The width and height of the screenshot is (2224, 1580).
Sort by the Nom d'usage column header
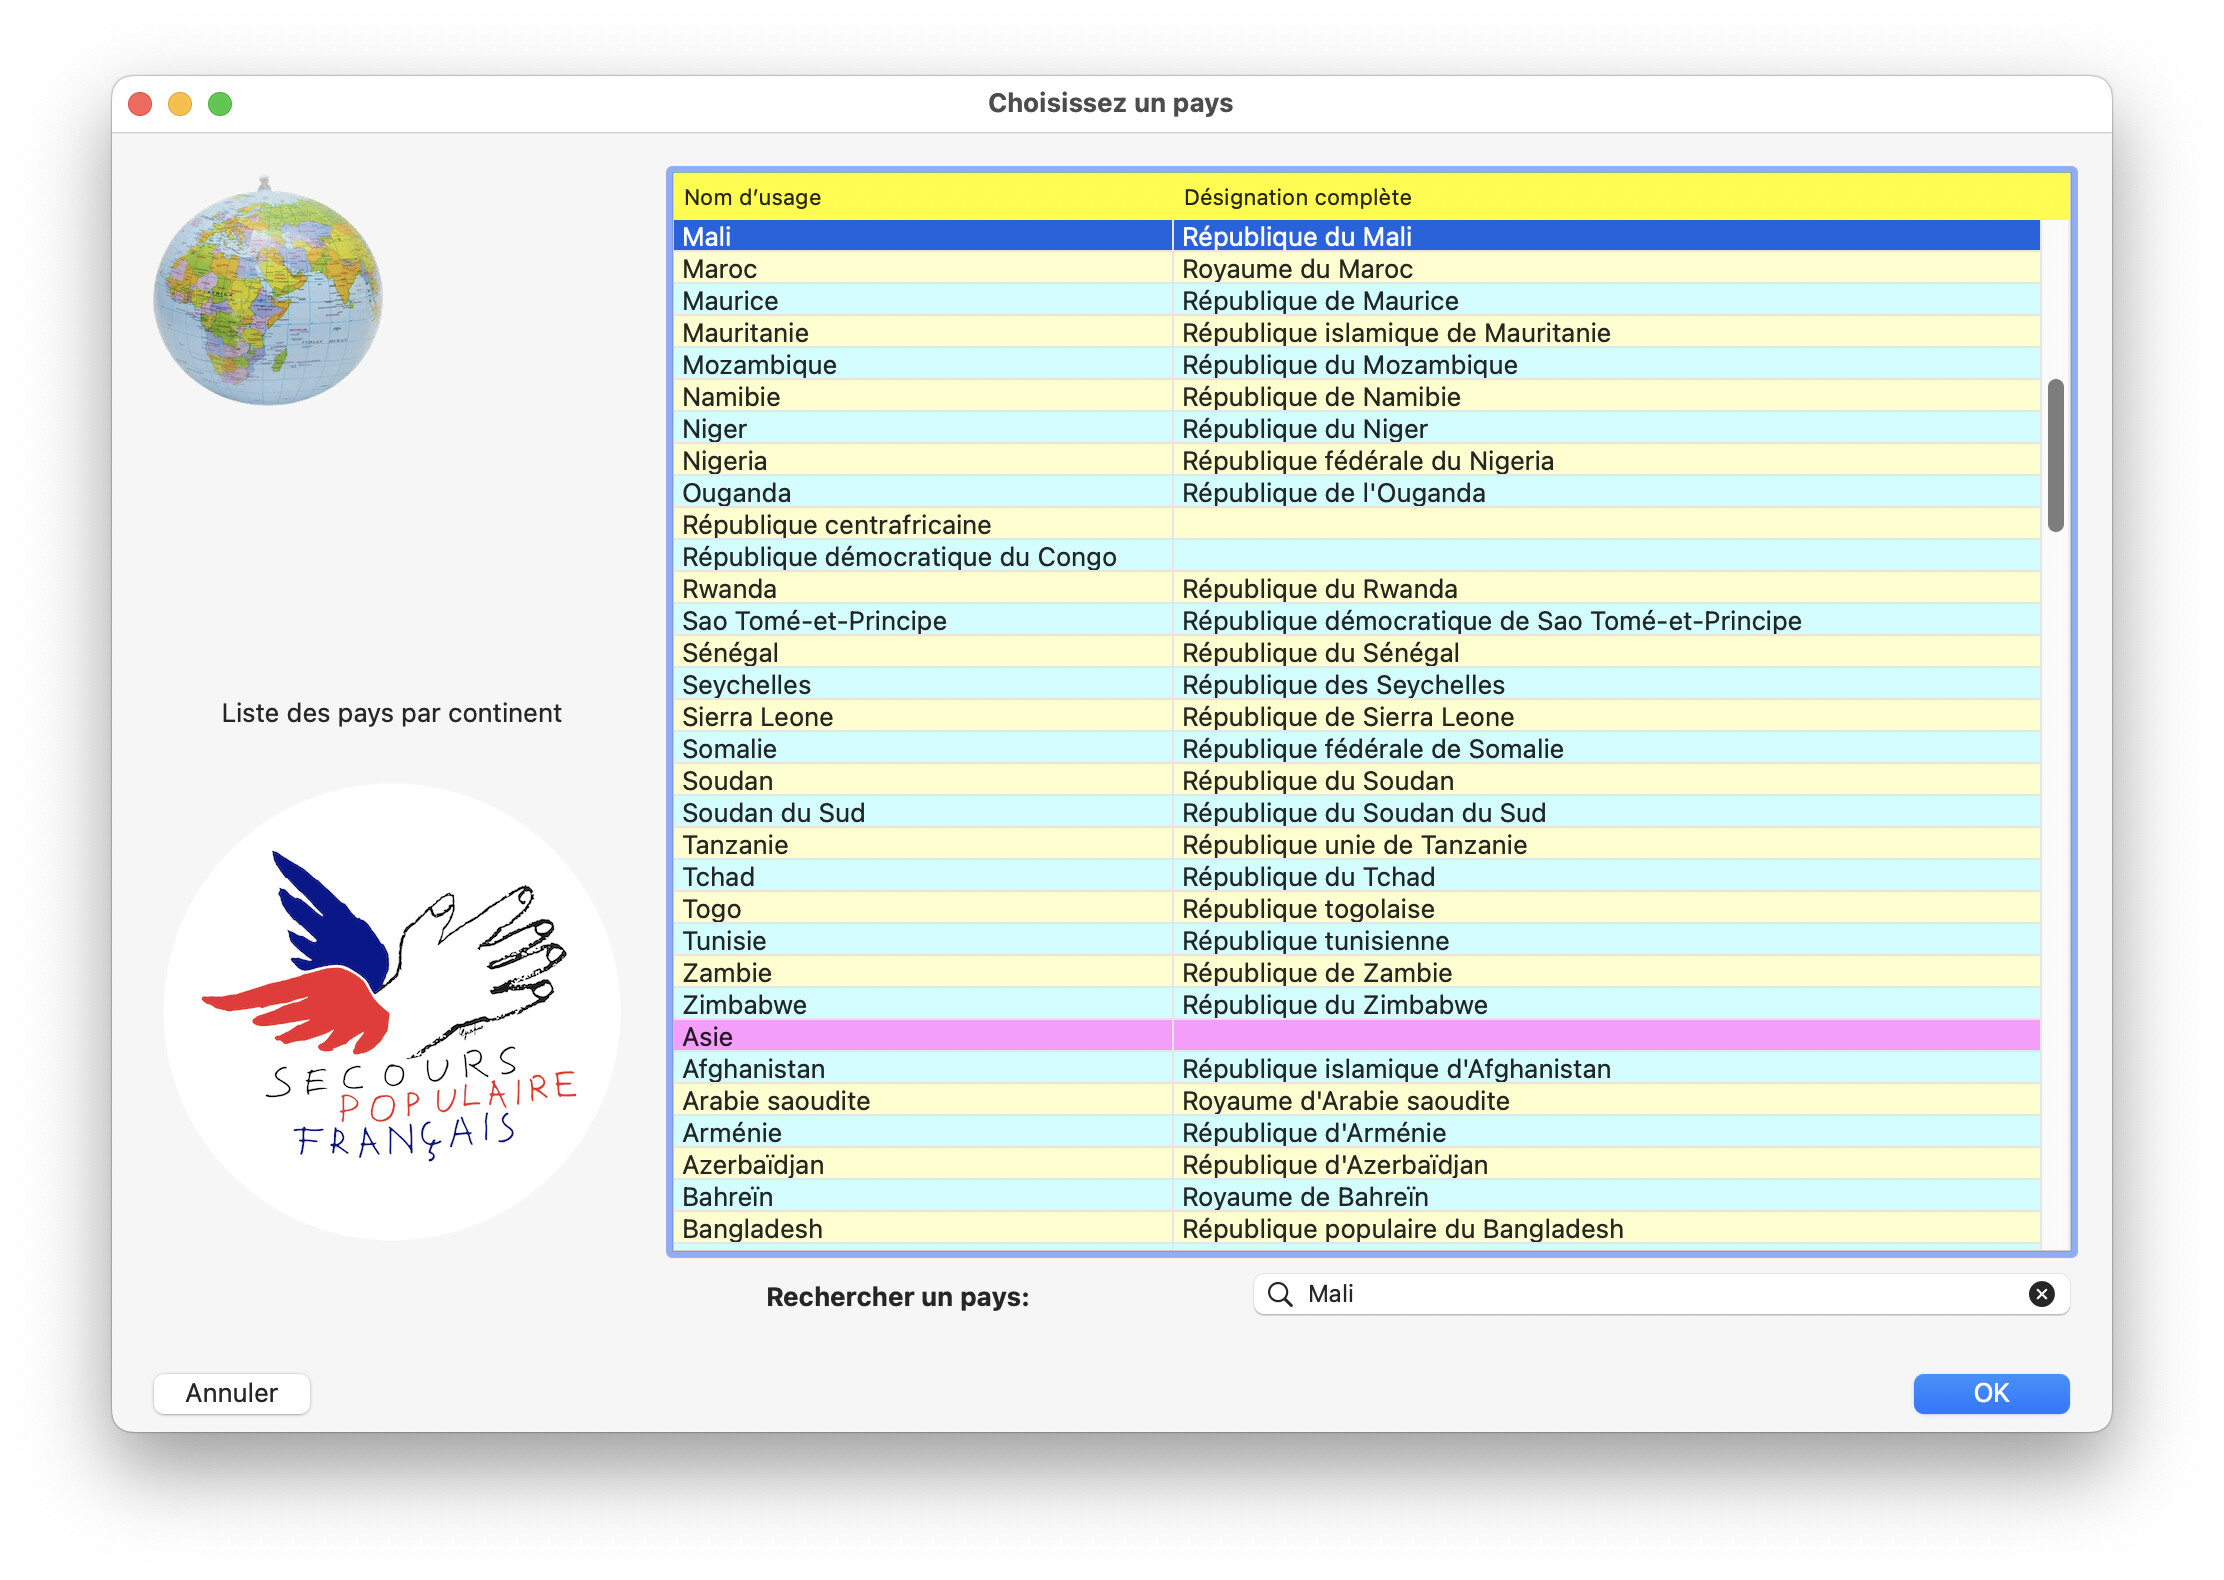(x=922, y=197)
